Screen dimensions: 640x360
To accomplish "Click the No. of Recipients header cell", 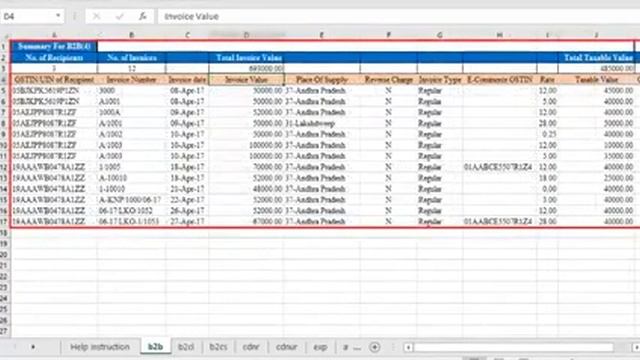I will point(54,58).
